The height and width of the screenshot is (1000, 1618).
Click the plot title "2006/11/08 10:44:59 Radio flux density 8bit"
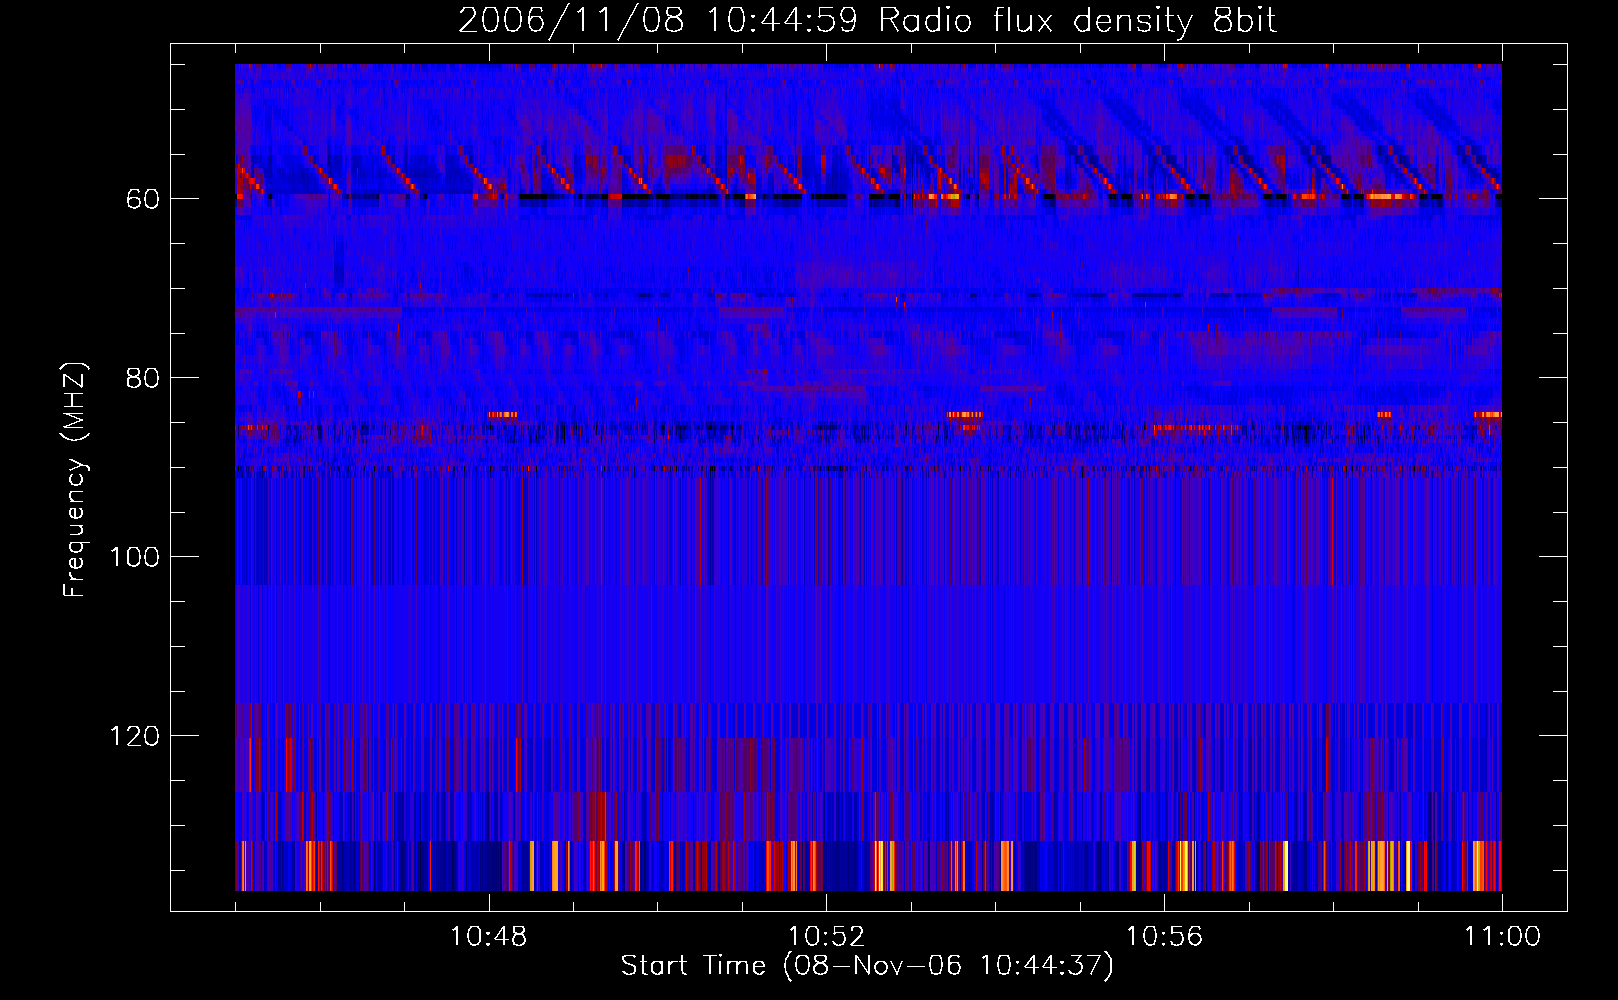coord(868,21)
